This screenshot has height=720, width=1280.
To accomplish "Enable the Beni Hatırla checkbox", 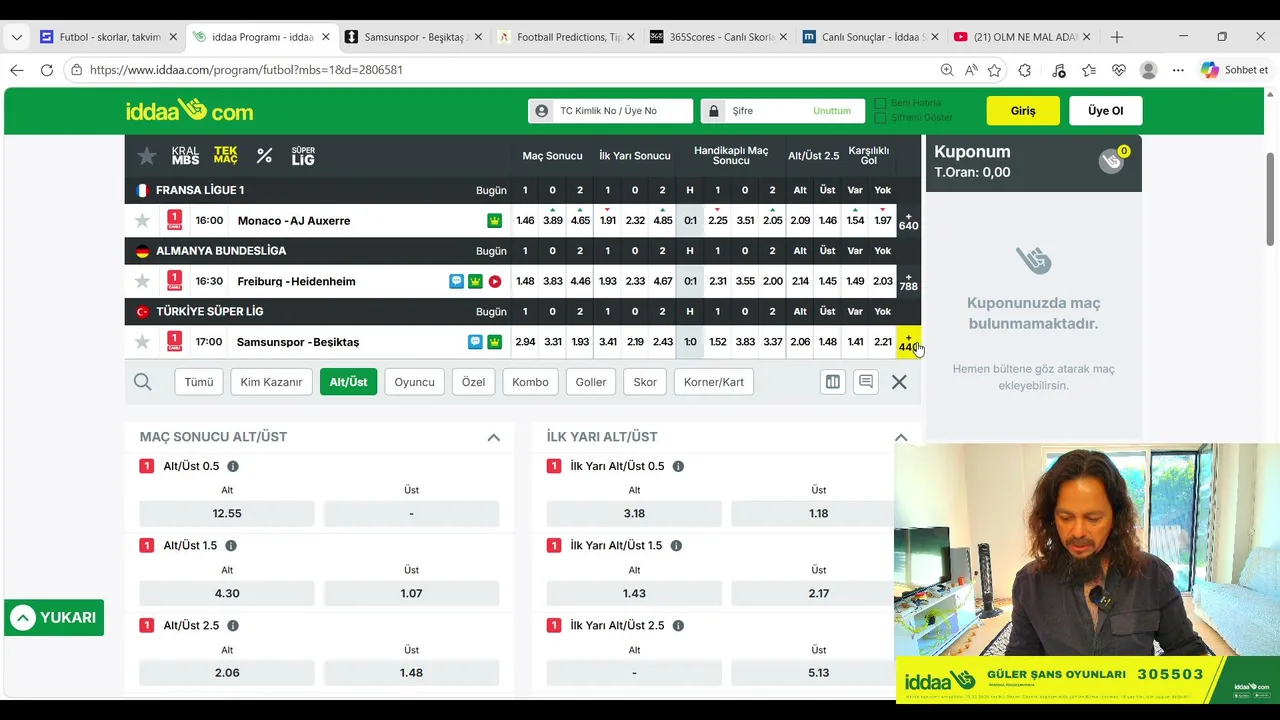I will point(881,103).
